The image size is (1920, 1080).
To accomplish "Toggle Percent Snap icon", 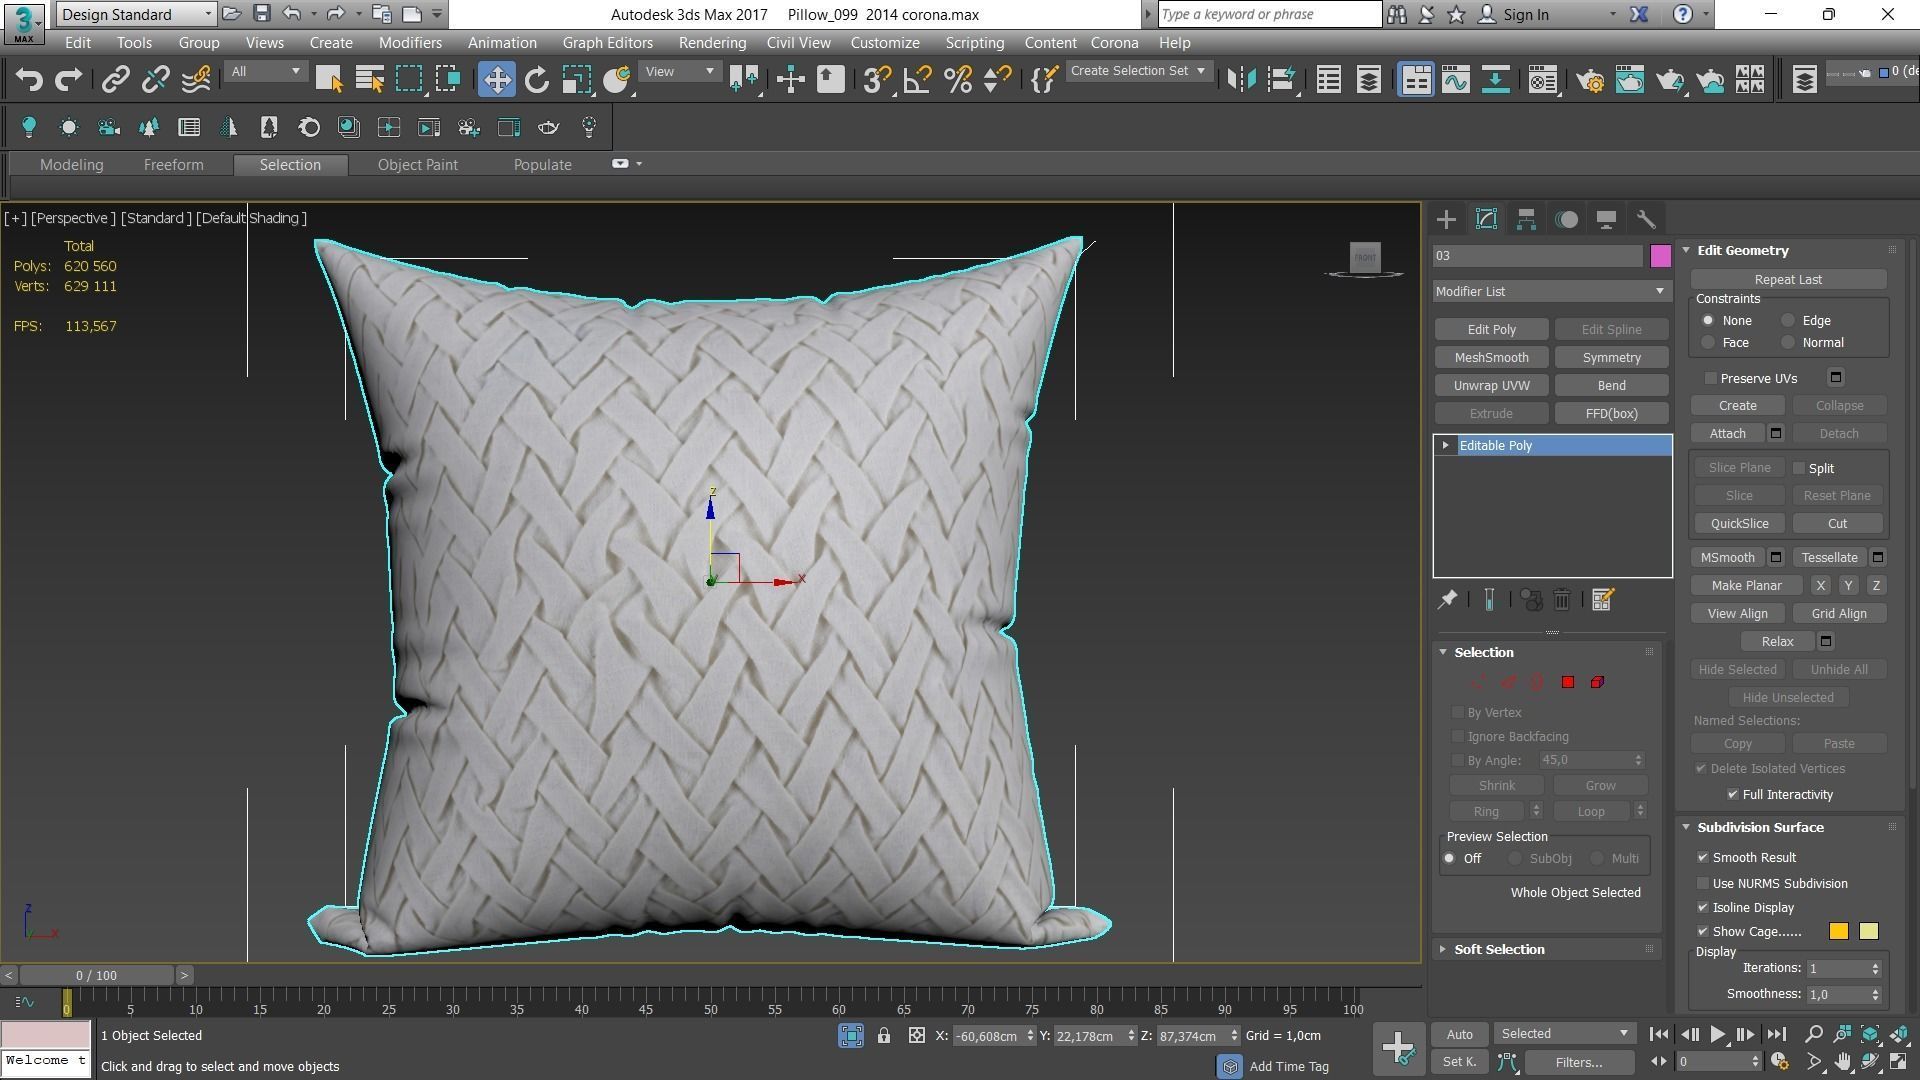I will (957, 80).
